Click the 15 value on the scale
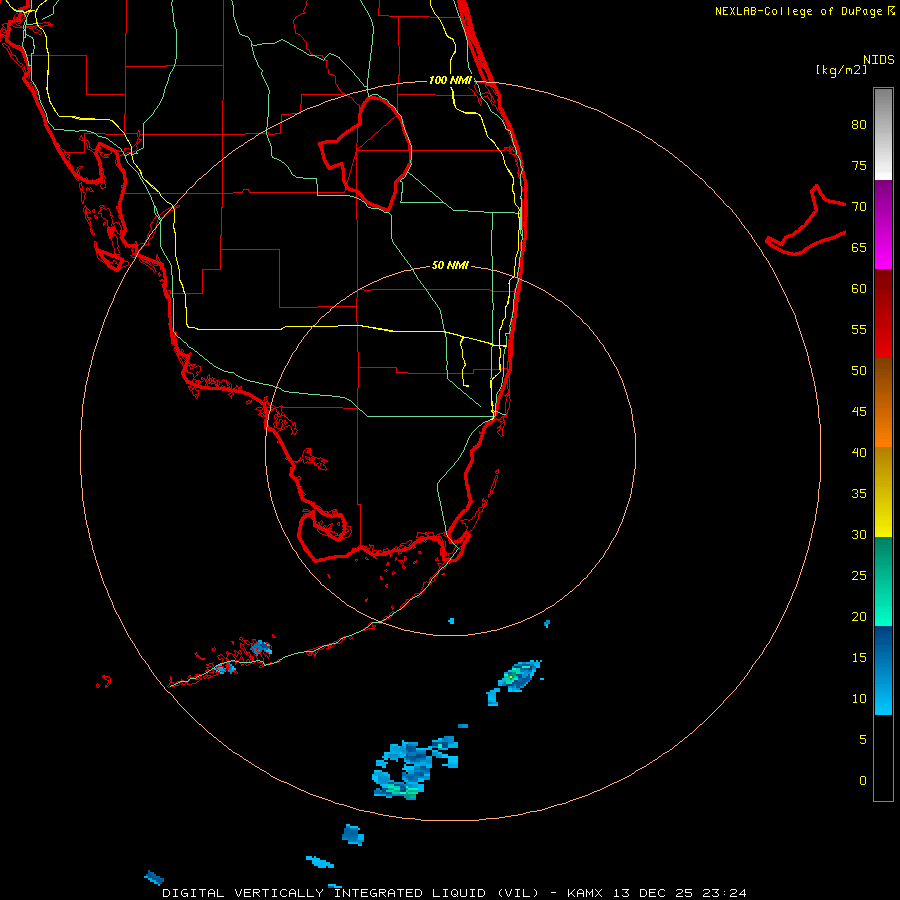This screenshot has width=900, height=900. tap(859, 658)
